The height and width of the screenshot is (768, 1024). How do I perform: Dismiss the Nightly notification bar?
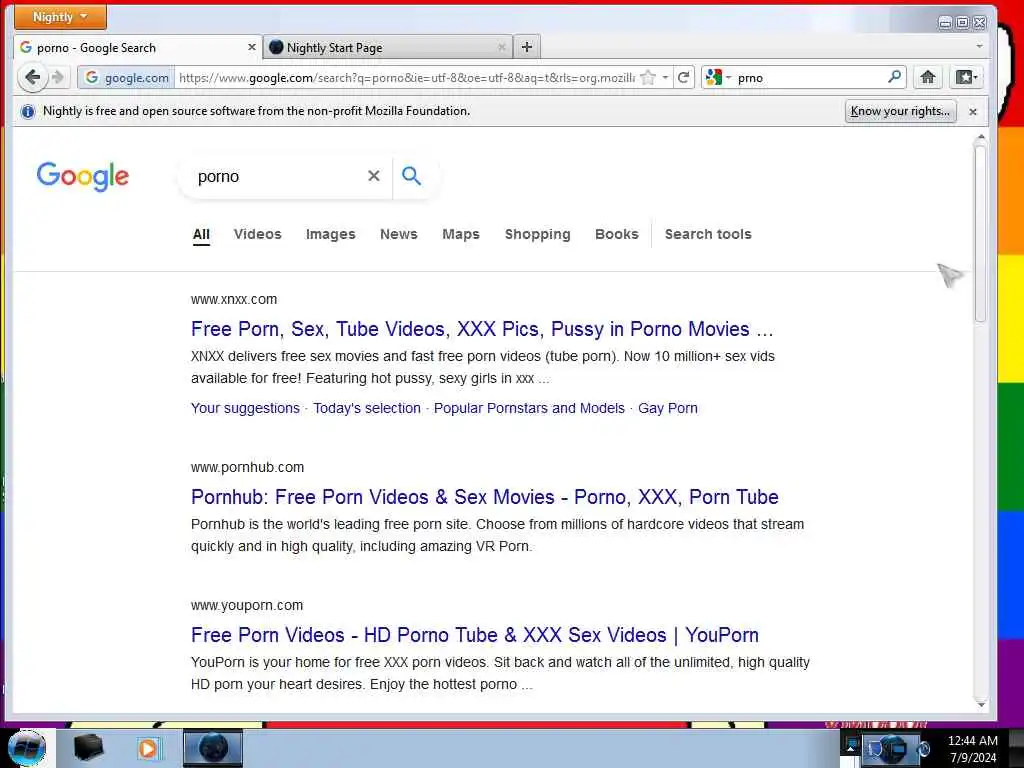[972, 112]
